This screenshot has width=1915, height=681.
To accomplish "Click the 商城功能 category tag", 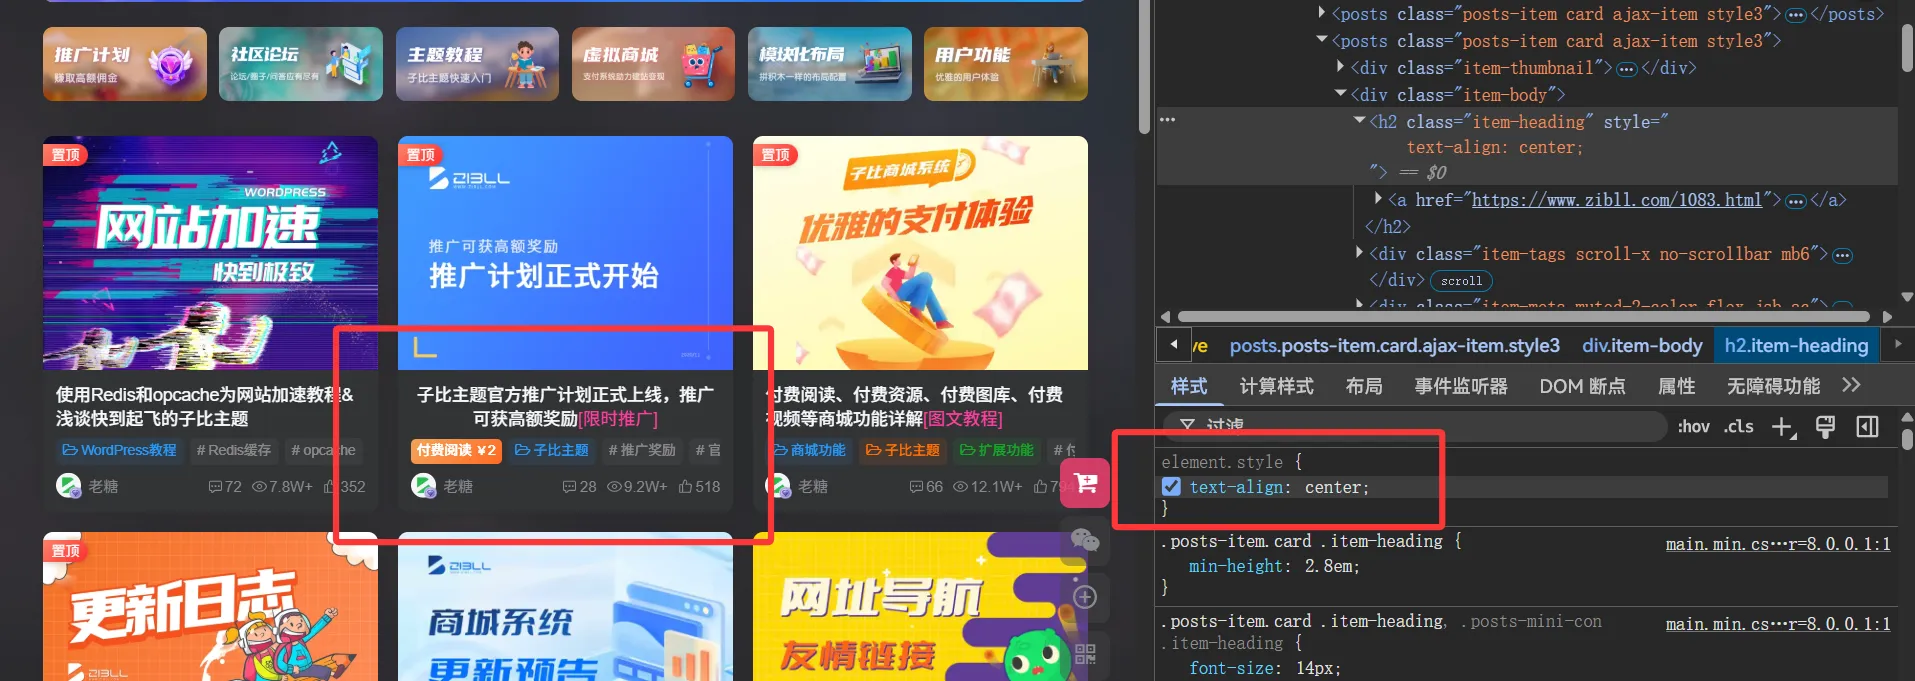I will pos(809,450).
